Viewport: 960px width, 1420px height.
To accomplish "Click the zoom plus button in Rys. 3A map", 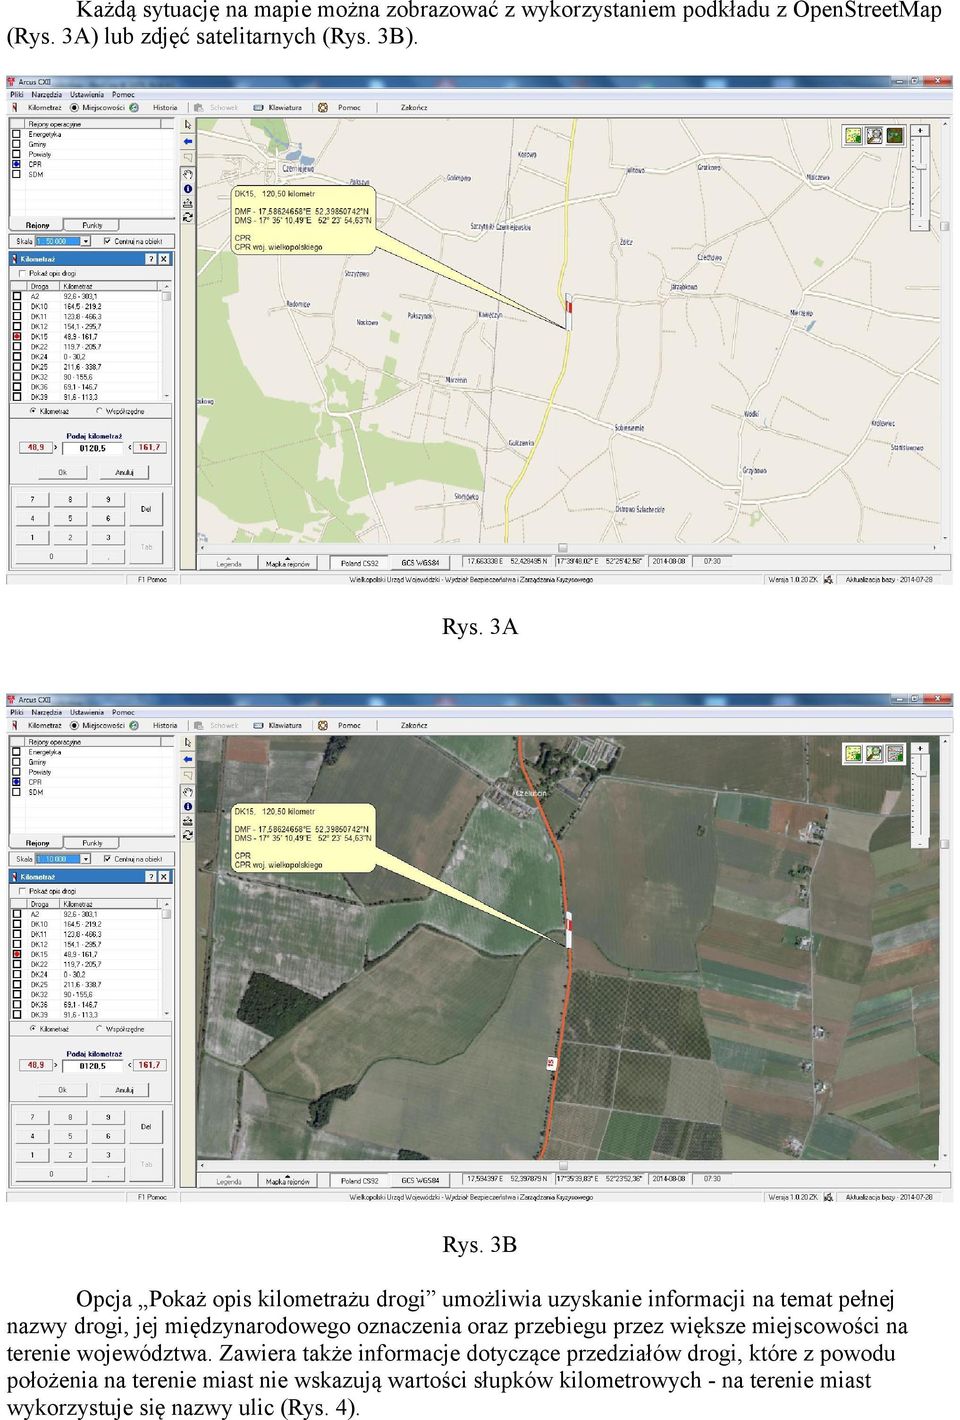I will pyautogui.click(x=921, y=130).
